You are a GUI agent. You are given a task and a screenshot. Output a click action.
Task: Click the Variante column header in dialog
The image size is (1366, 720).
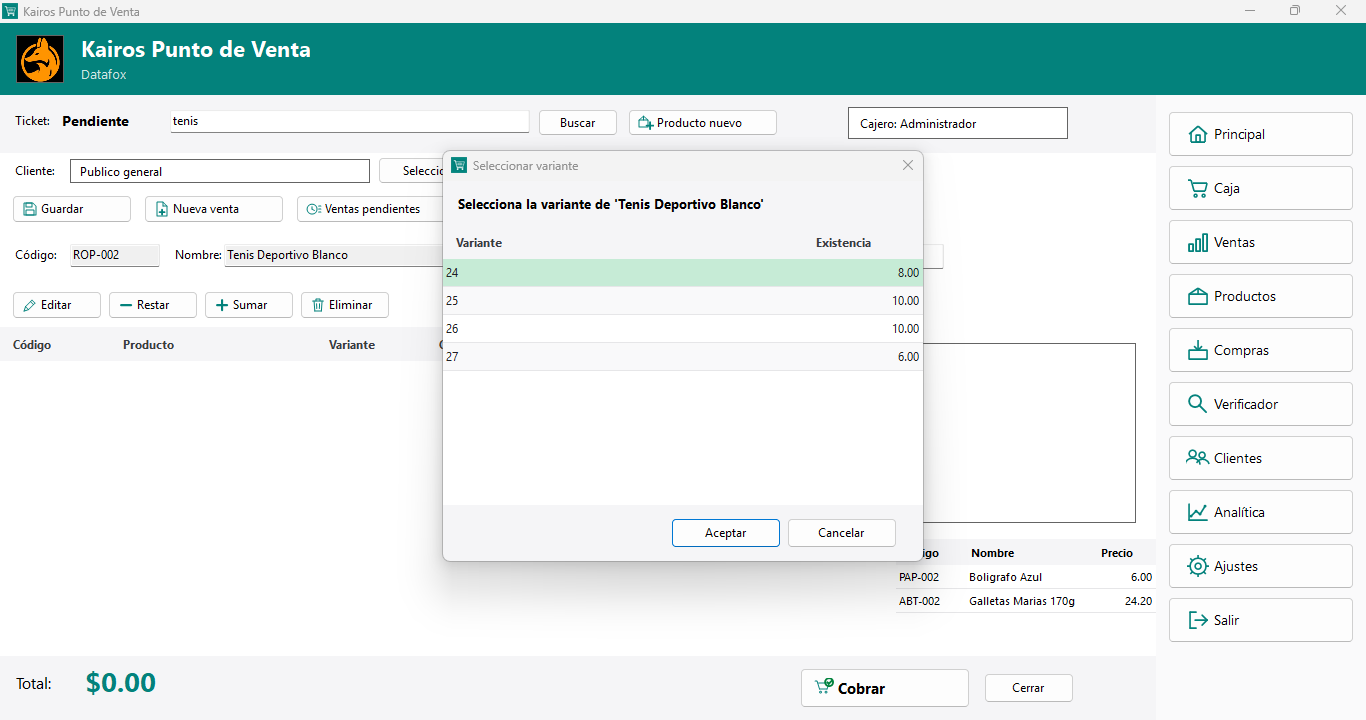(x=479, y=243)
